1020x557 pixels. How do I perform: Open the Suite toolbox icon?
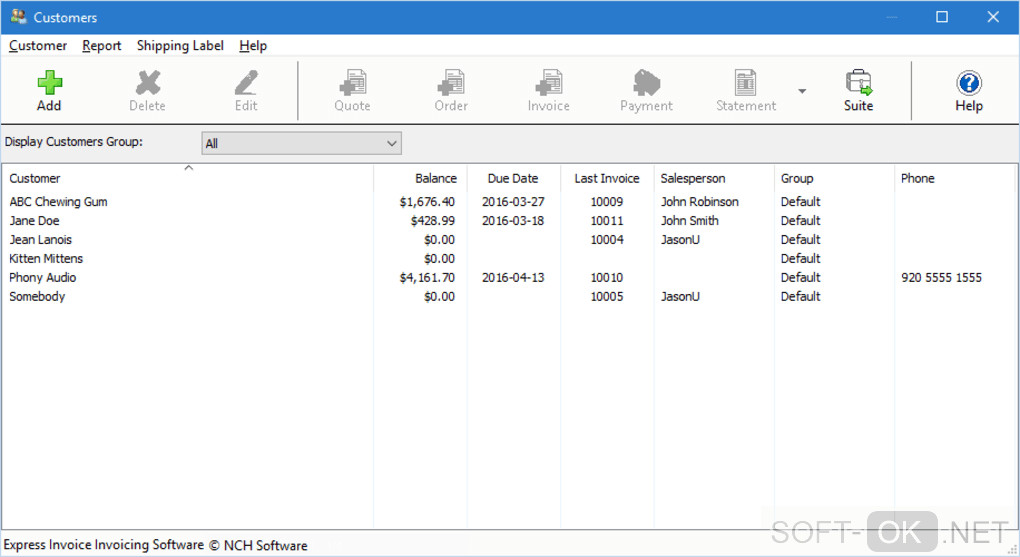coord(859,83)
